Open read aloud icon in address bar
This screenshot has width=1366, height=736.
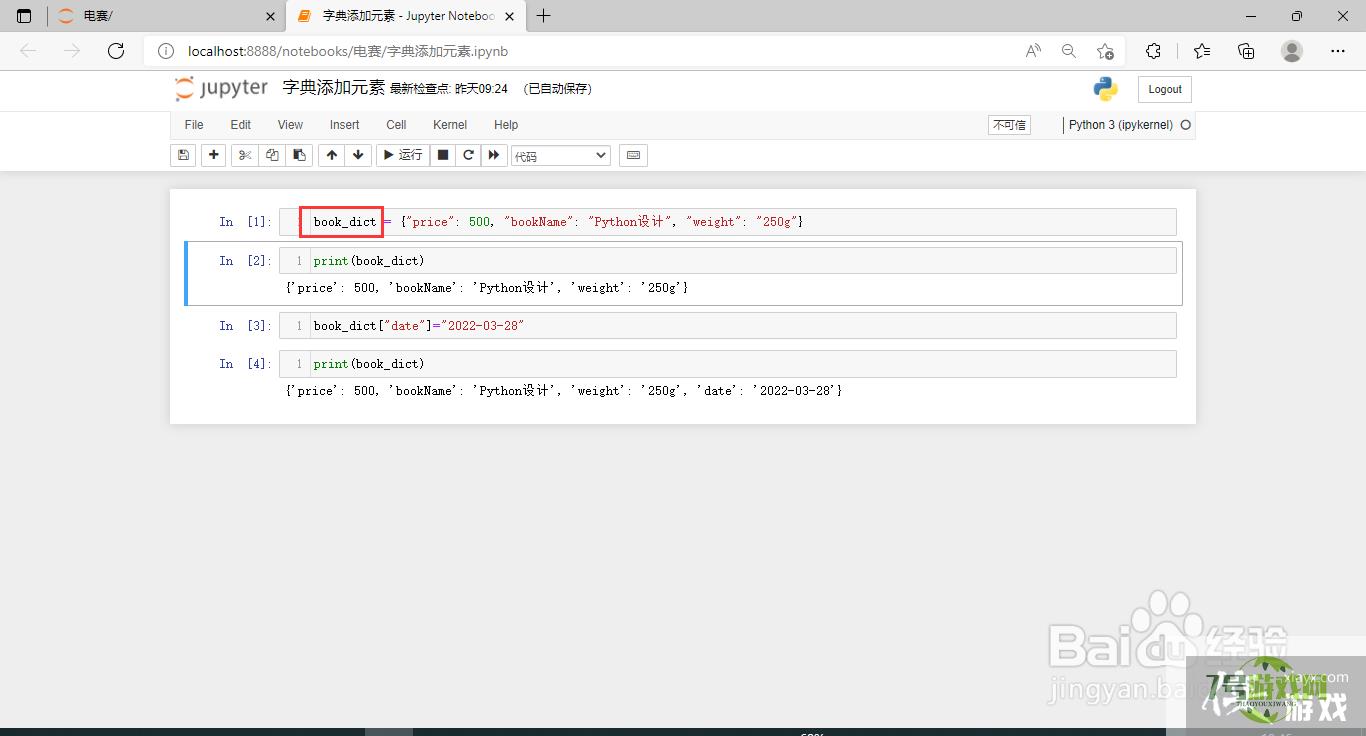pyautogui.click(x=1033, y=51)
